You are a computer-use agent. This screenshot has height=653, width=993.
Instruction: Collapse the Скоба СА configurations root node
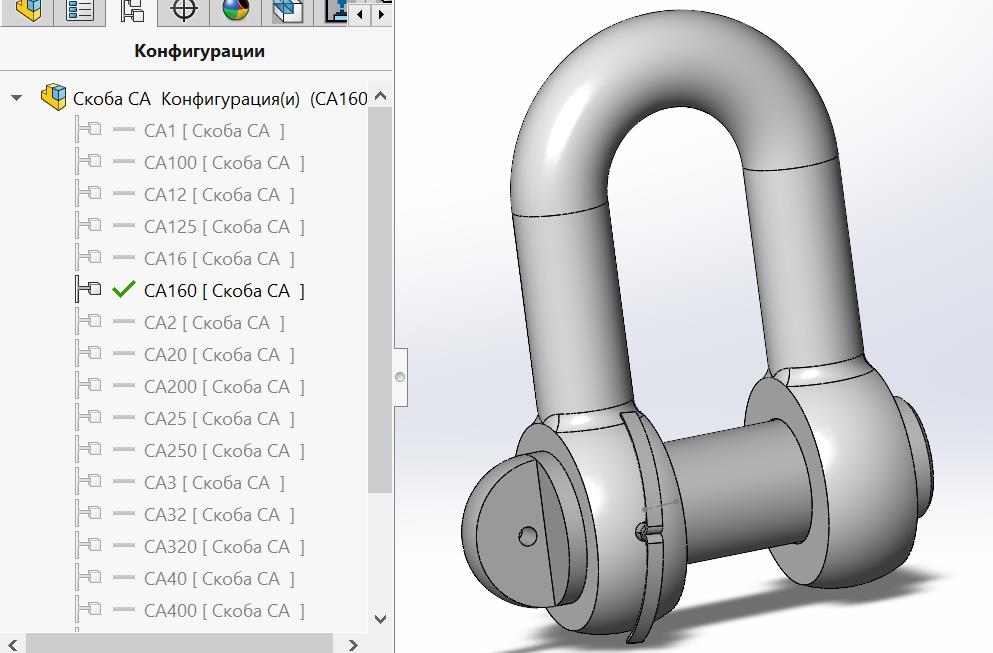(x=16, y=98)
